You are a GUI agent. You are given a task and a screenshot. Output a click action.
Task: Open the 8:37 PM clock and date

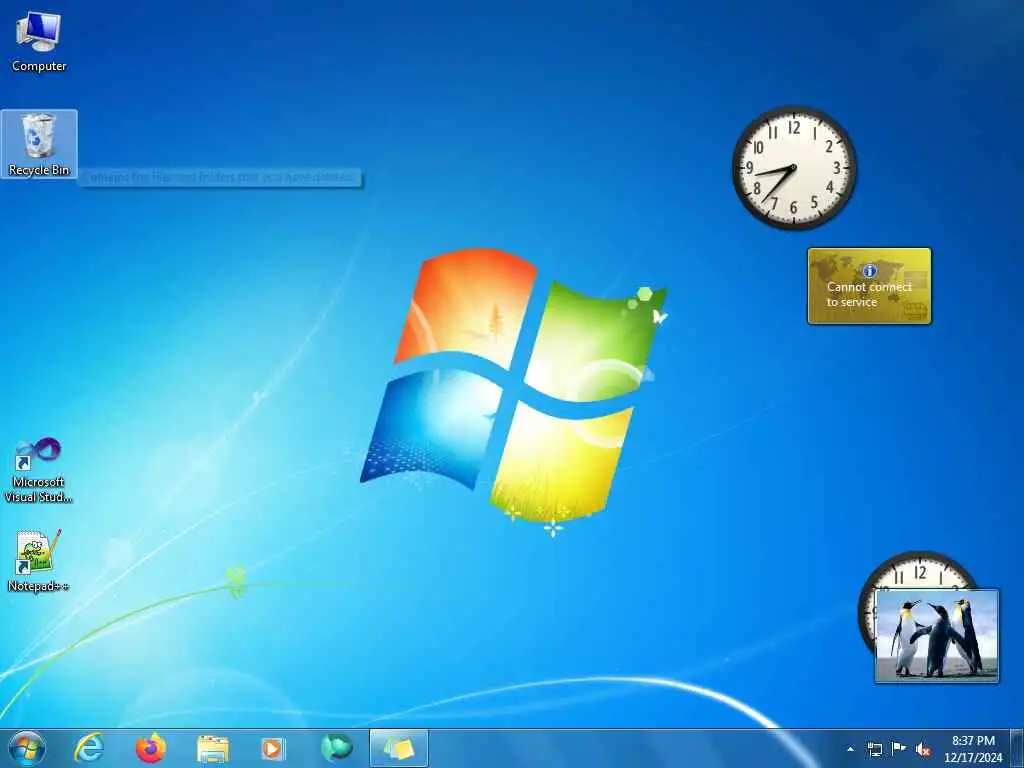(x=972, y=749)
